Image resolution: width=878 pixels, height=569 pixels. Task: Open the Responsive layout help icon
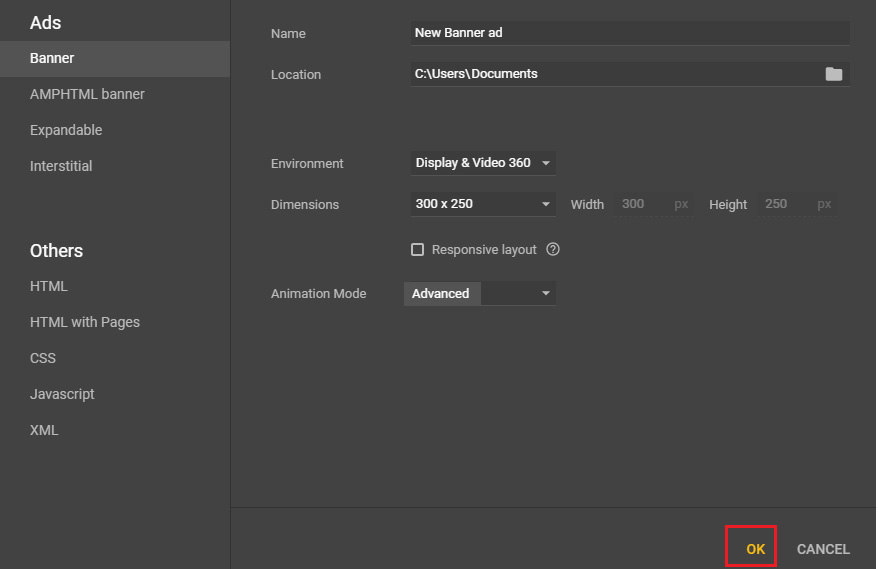(x=553, y=249)
